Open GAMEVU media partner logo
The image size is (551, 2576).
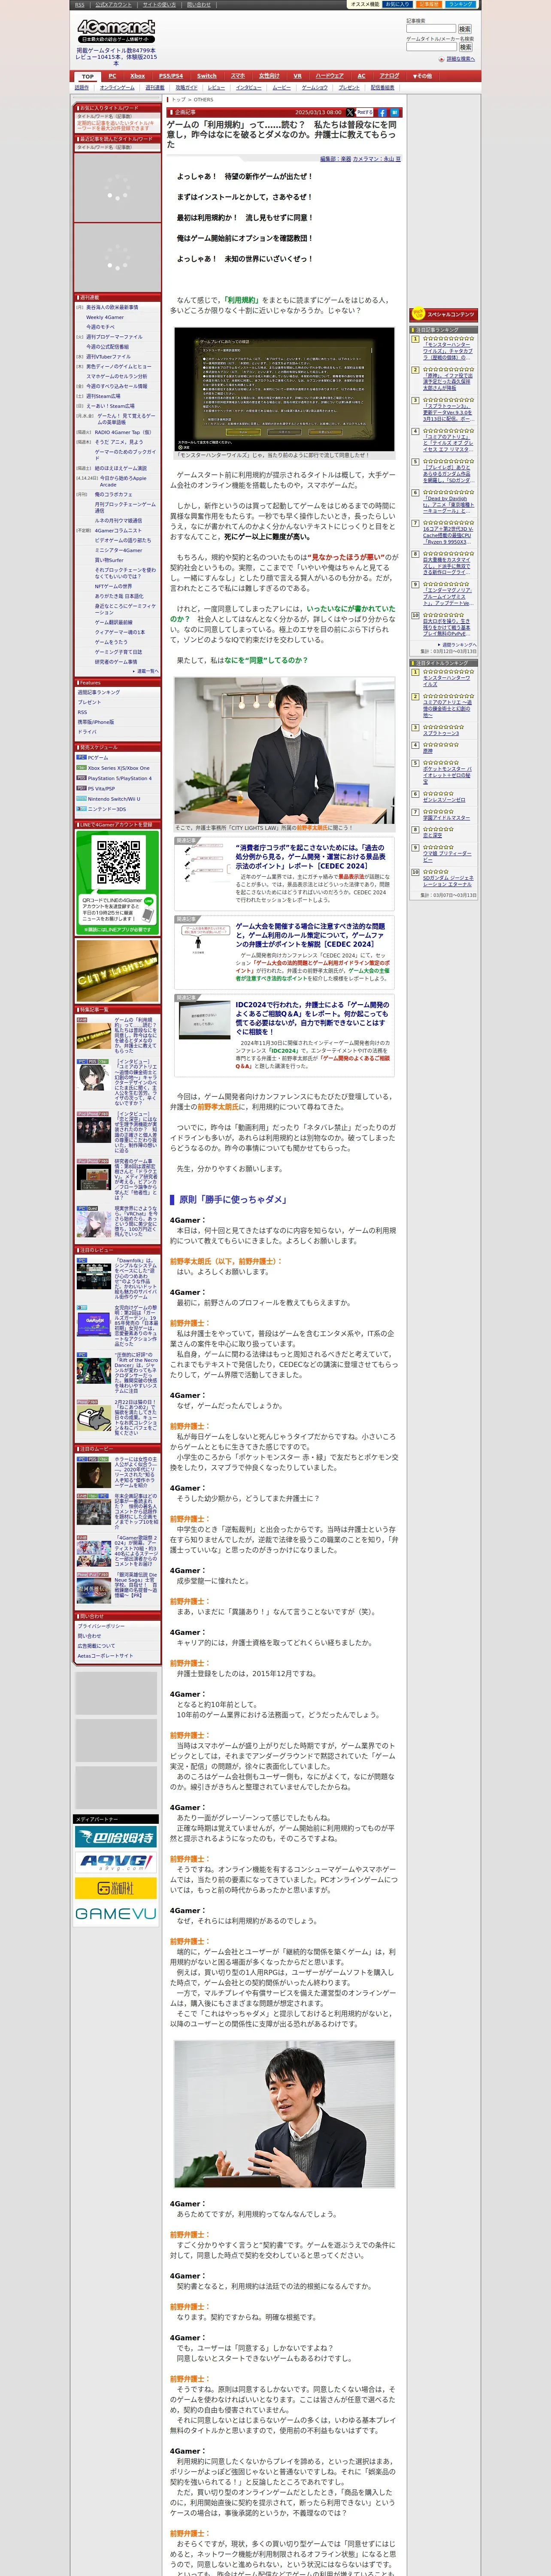click(x=116, y=1913)
